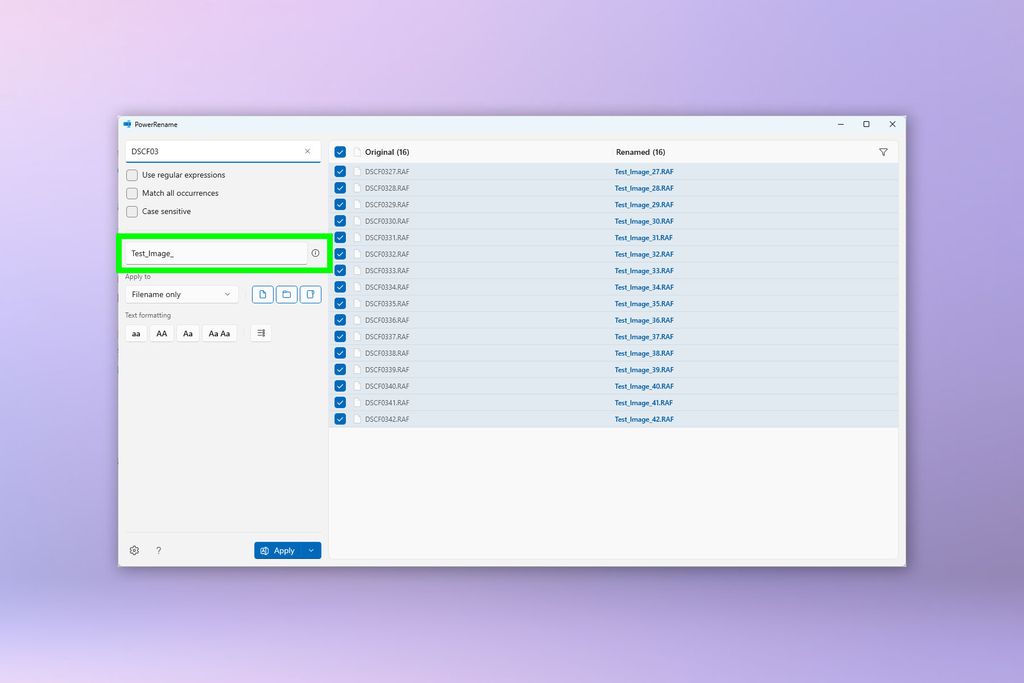Toggle the include subfolders icon
Image resolution: width=1024 pixels, height=683 pixels.
click(x=311, y=294)
